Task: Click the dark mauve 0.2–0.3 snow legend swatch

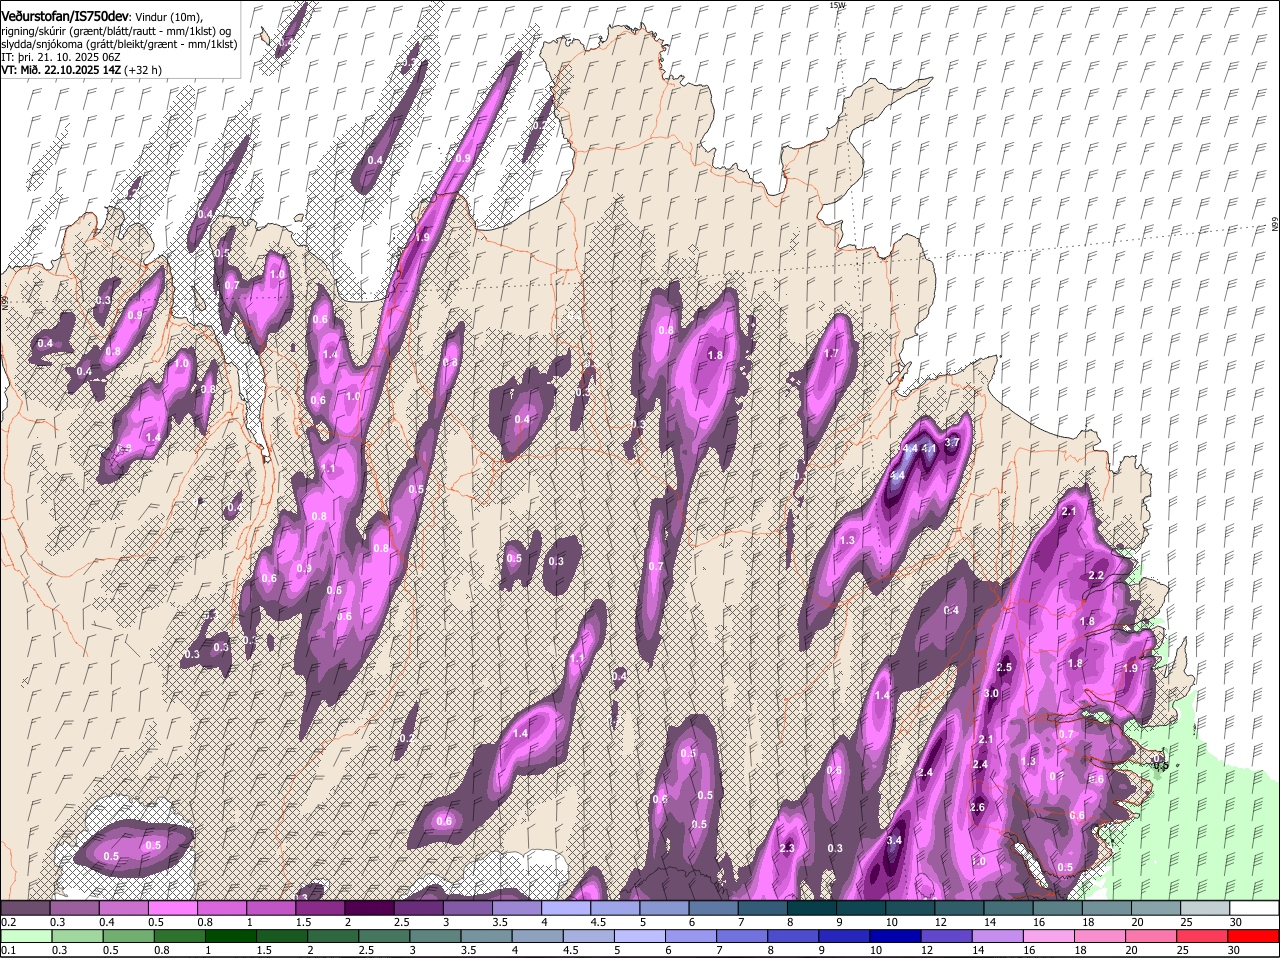Action: point(25,908)
